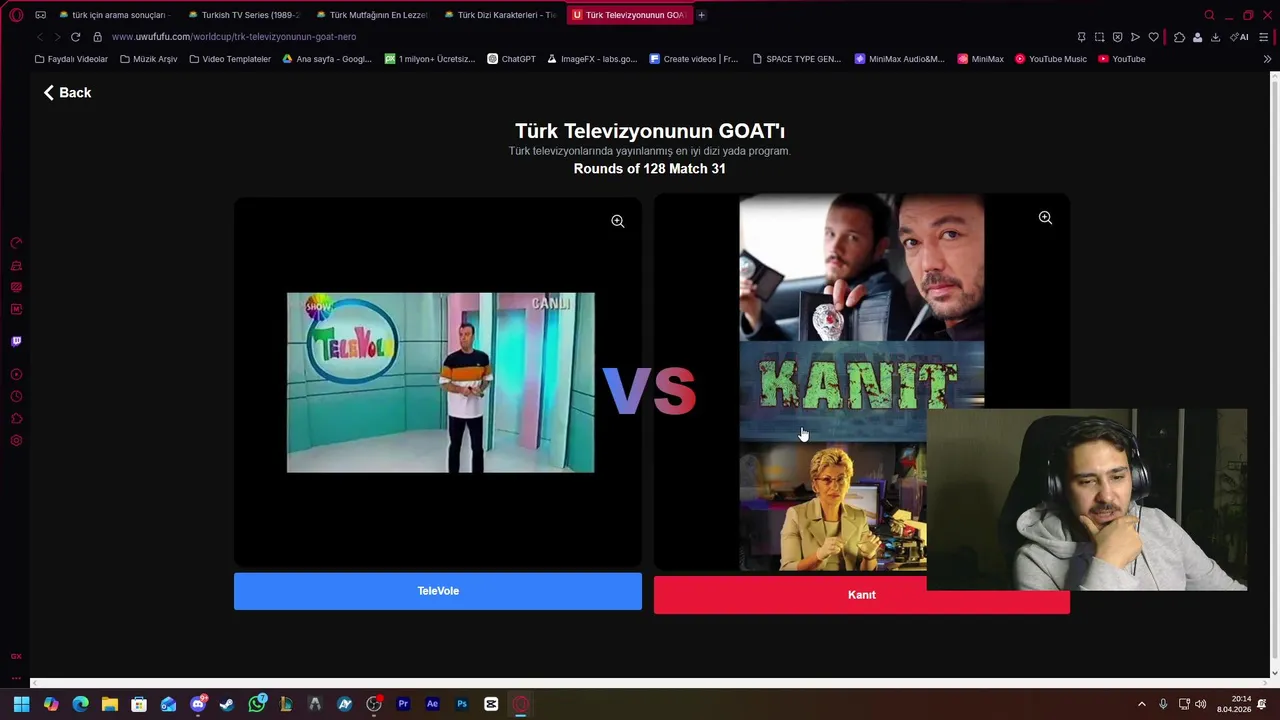Open the YouTube bookmark
1280x720 pixels.
click(1122, 59)
